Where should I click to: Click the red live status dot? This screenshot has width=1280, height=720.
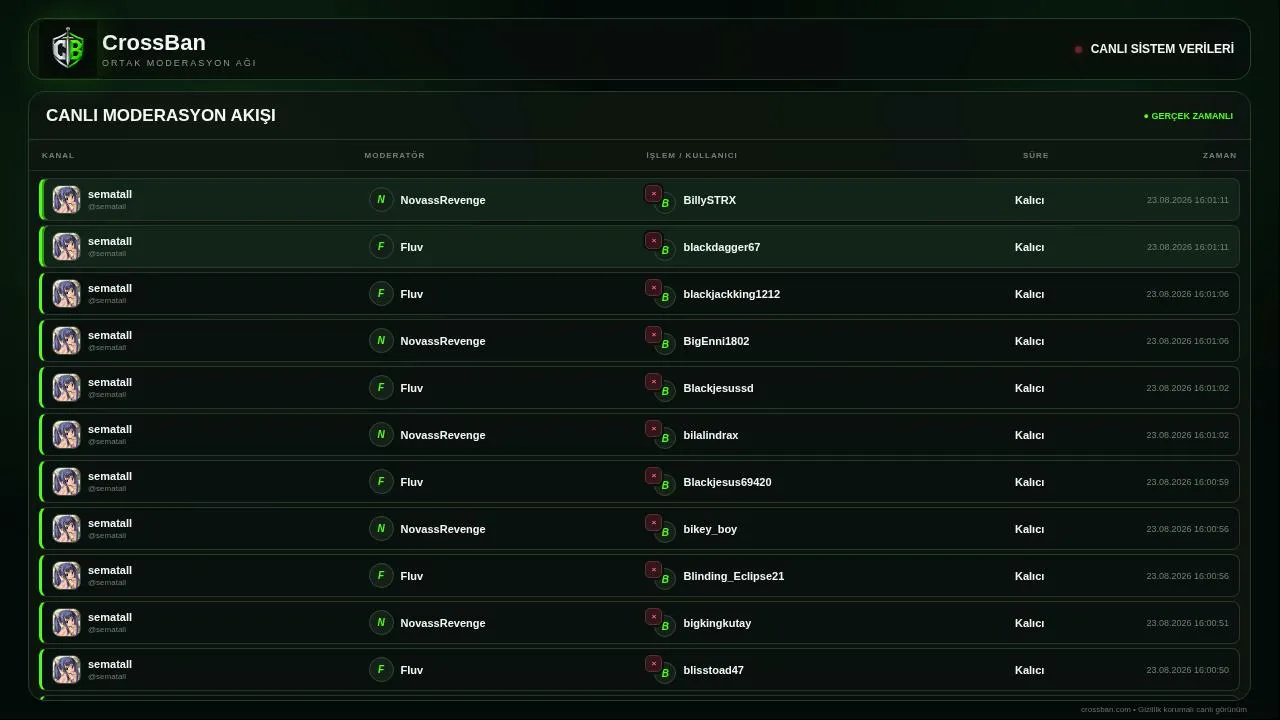click(x=1078, y=49)
